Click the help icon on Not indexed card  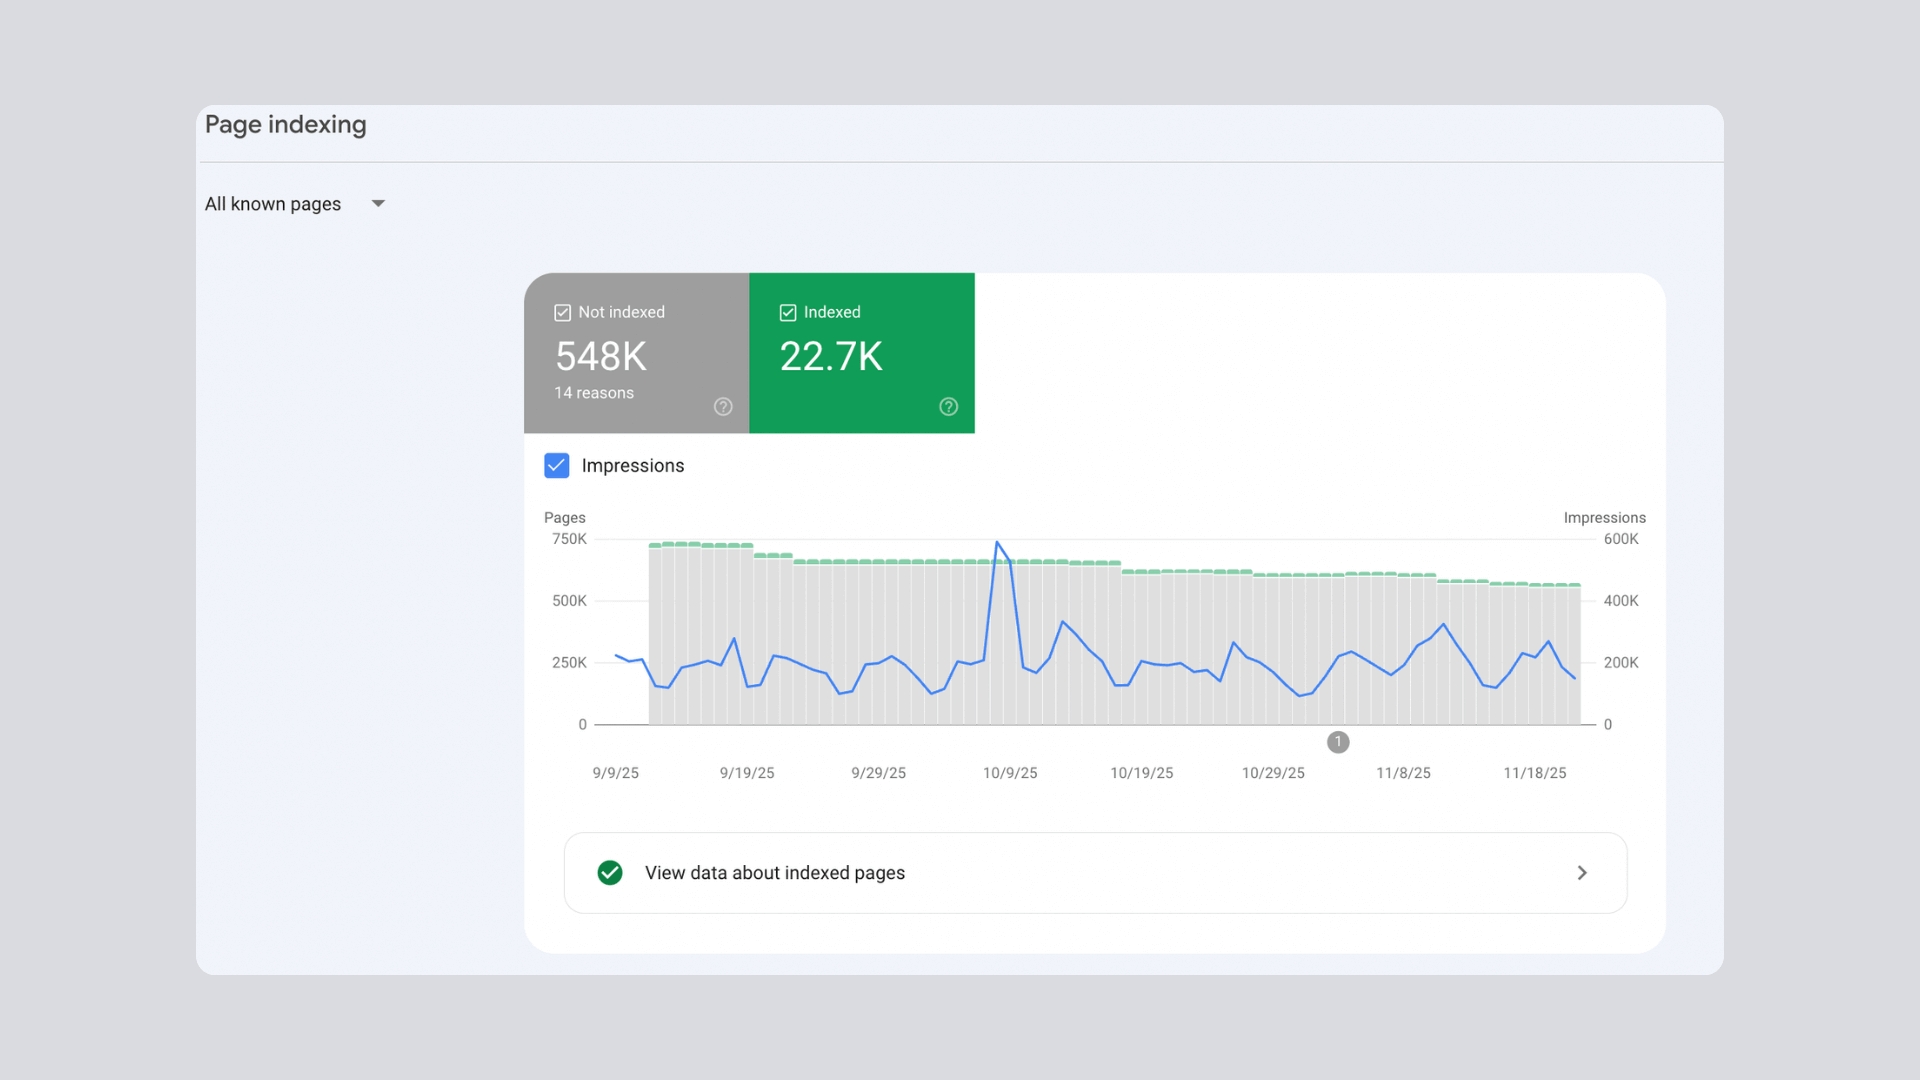(x=723, y=407)
